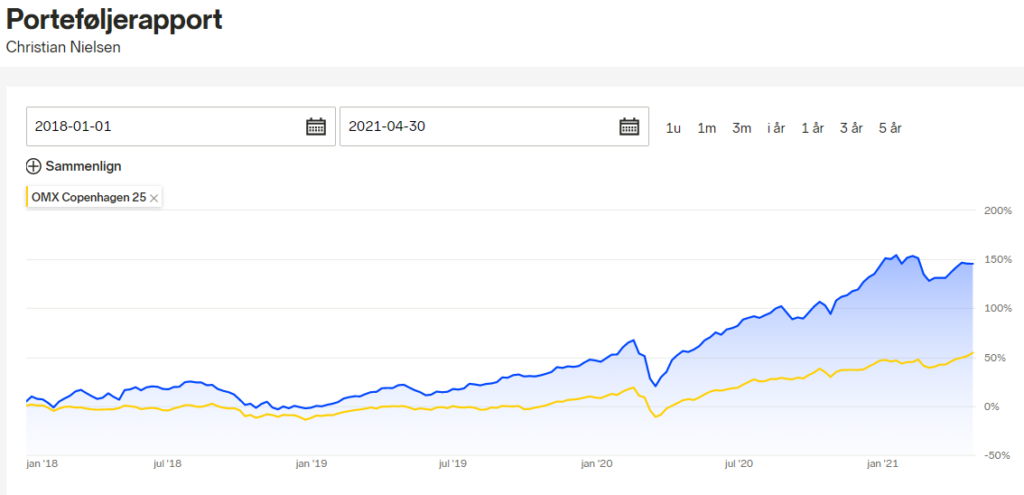
Task: Click end date field 2021-04-30
Action: click(475, 127)
